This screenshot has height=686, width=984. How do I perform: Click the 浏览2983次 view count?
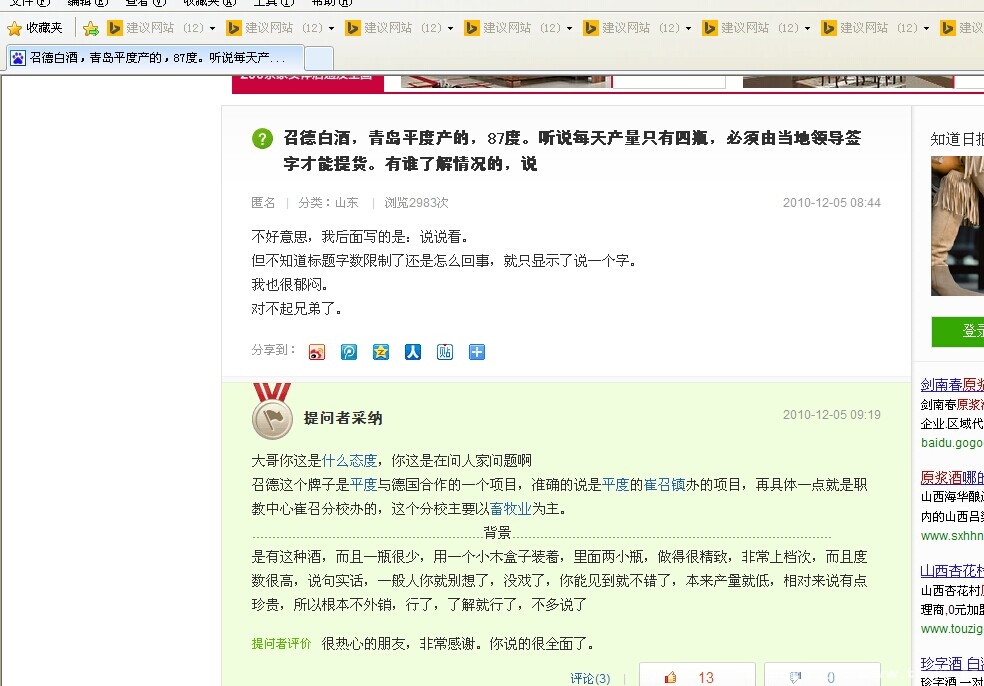tap(416, 203)
